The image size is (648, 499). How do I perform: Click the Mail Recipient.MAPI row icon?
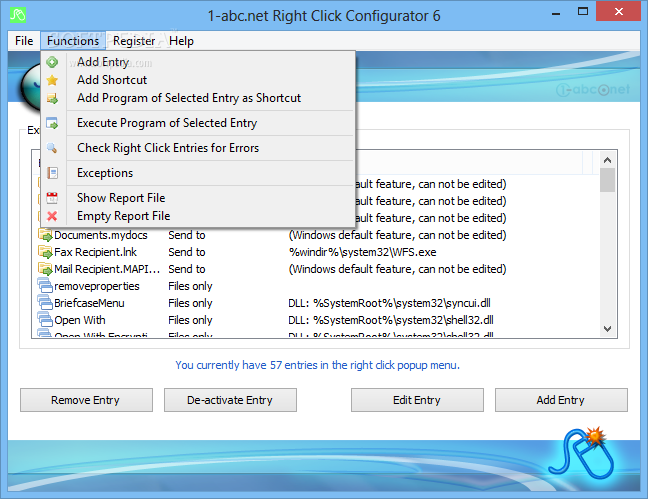coord(45,269)
